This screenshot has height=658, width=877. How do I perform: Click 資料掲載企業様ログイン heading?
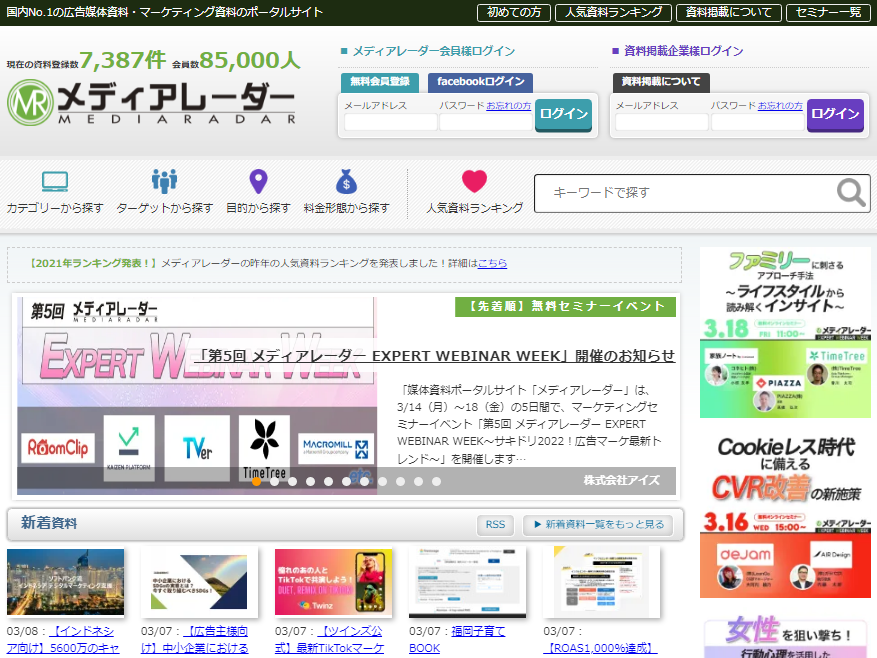point(683,51)
